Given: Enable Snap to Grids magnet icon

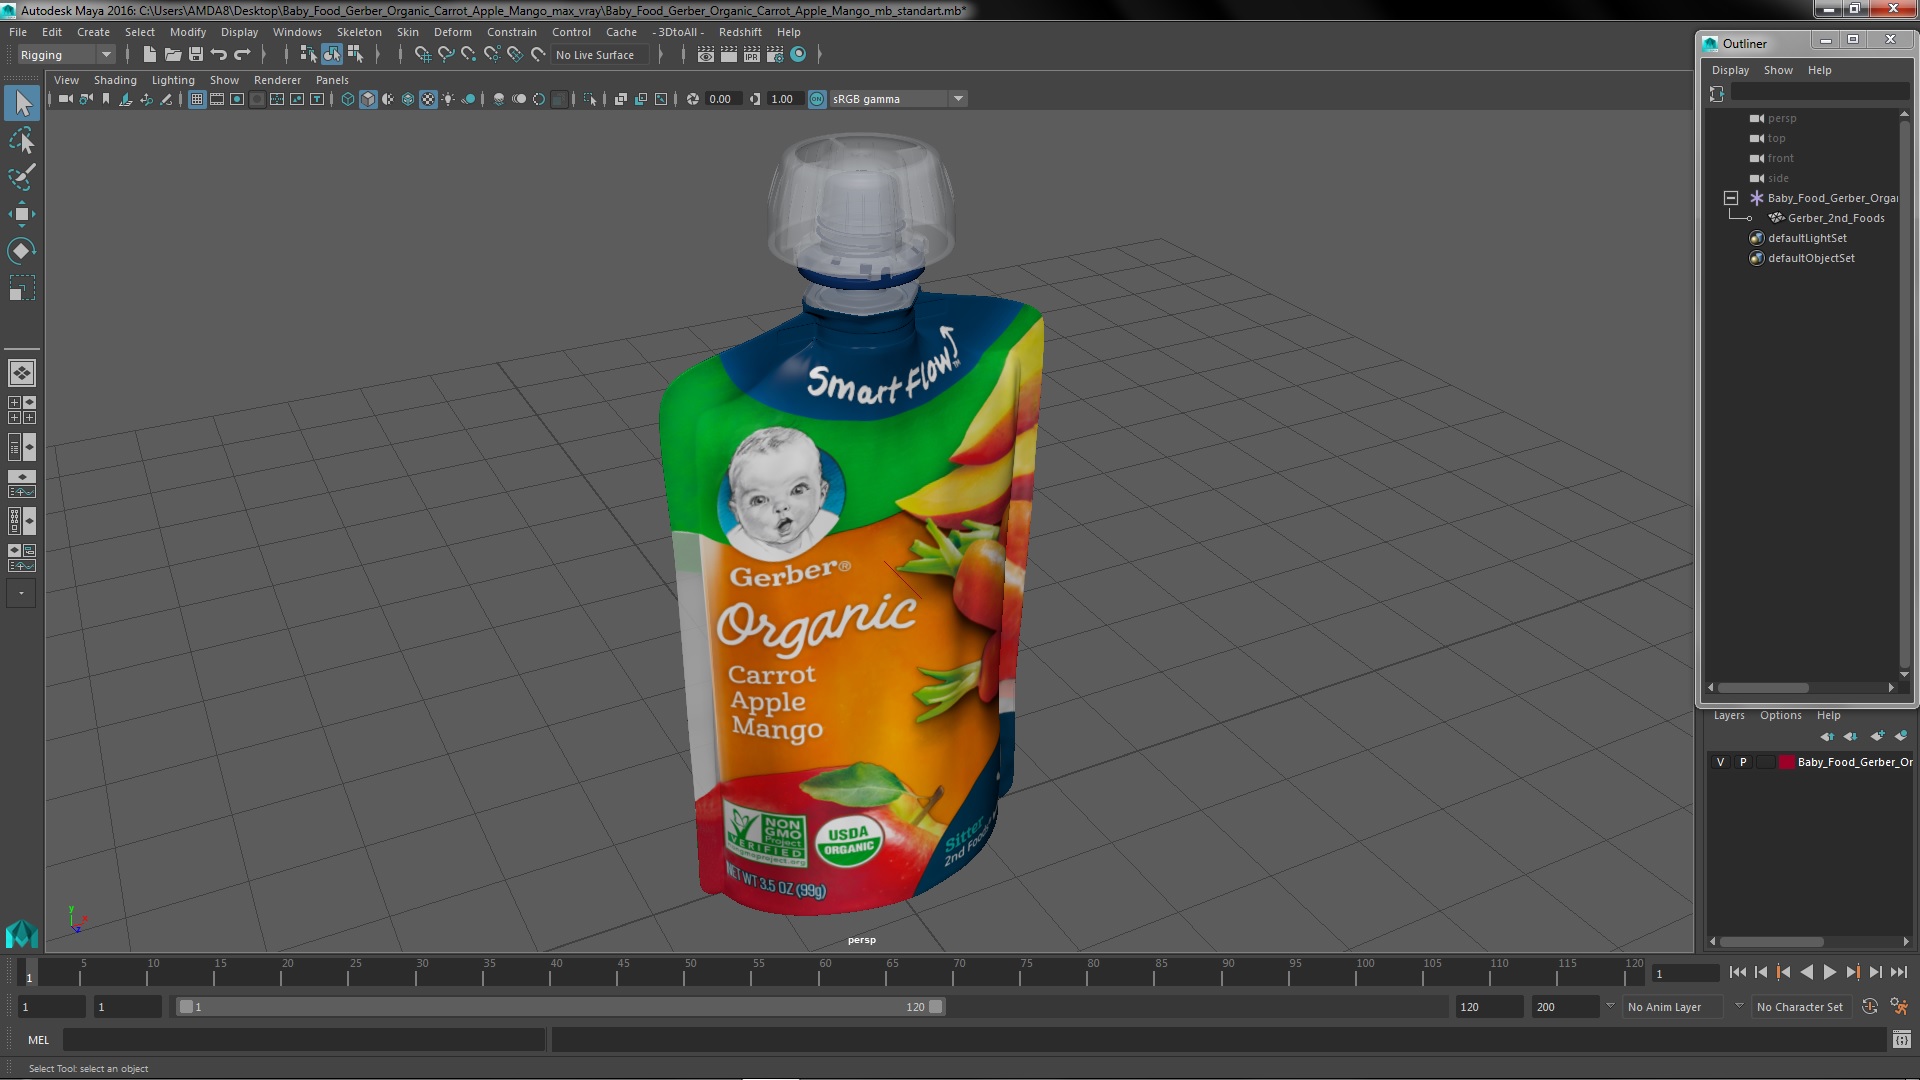Looking at the screenshot, I should 422,55.
